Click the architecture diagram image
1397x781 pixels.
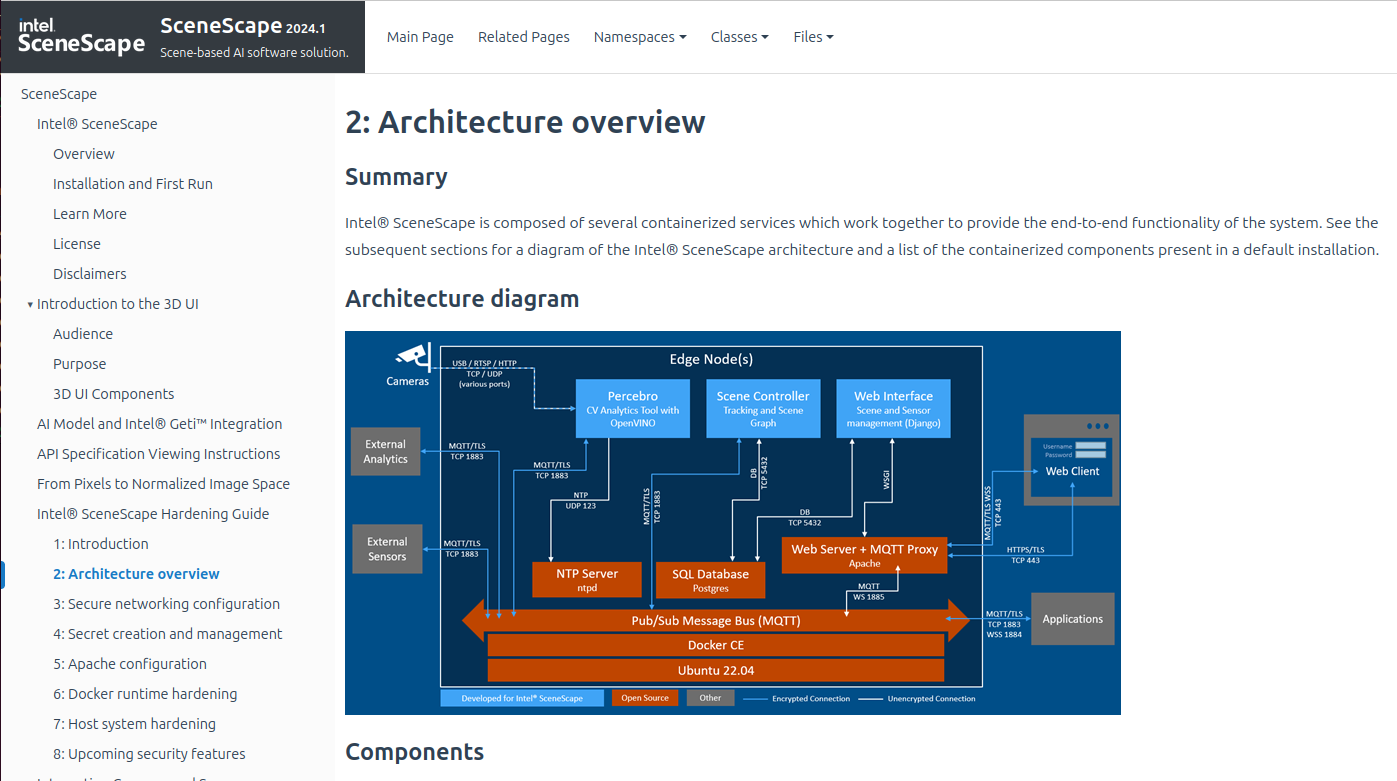(732, 522)
